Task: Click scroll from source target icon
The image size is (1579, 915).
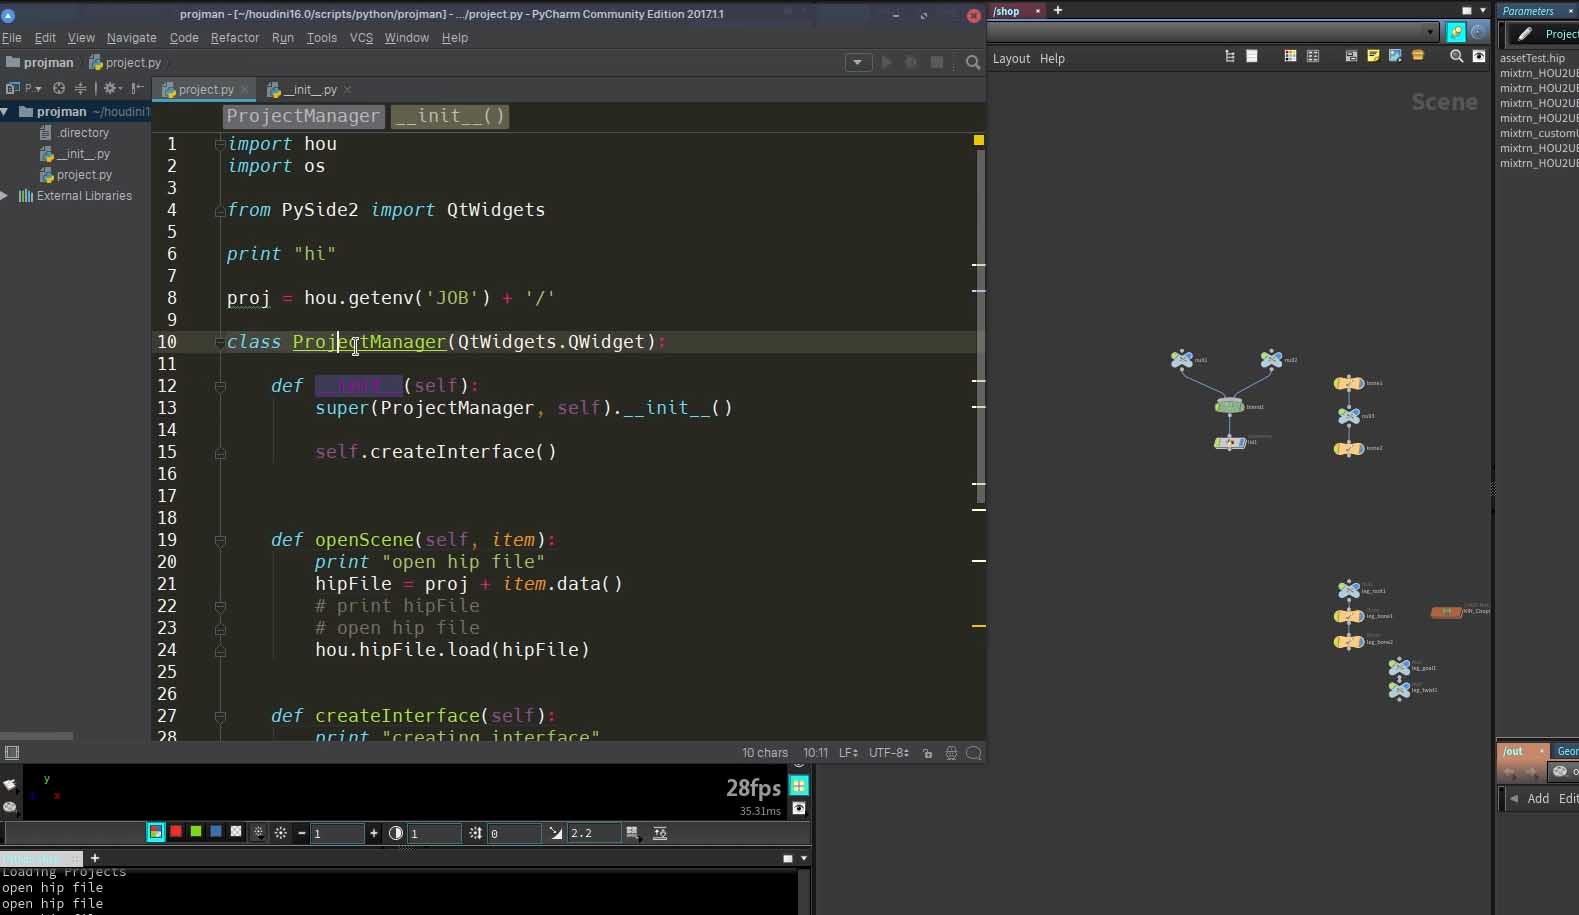Action: point(59,88)
